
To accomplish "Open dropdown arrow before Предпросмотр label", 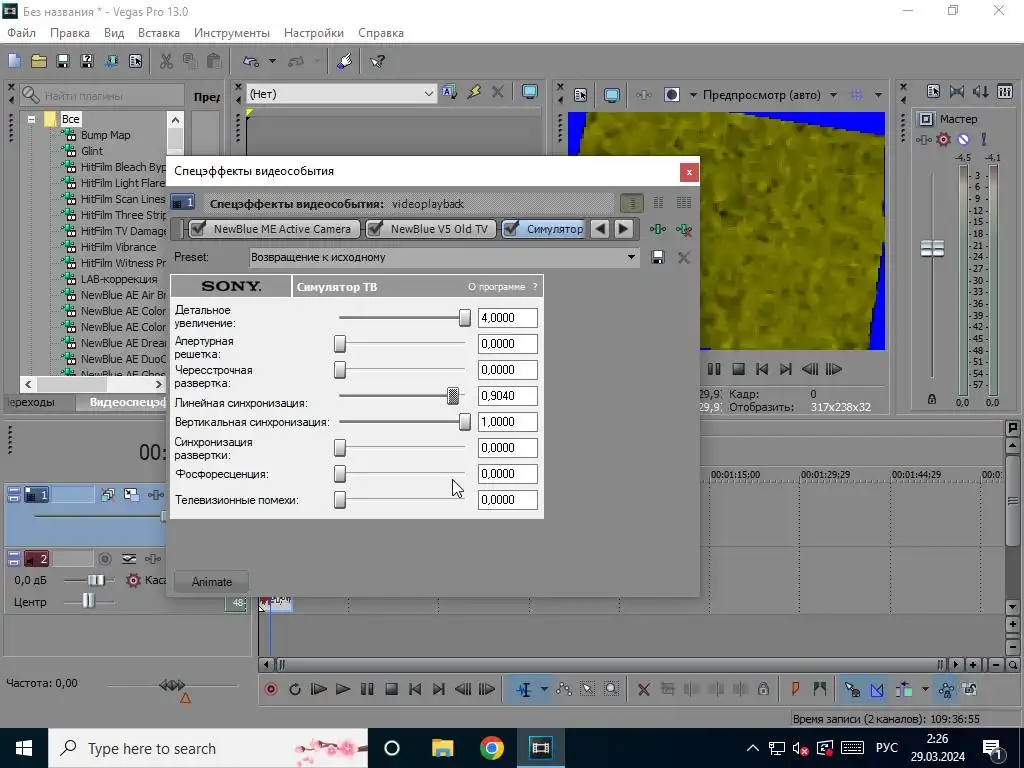I will [x=693, y=95].
